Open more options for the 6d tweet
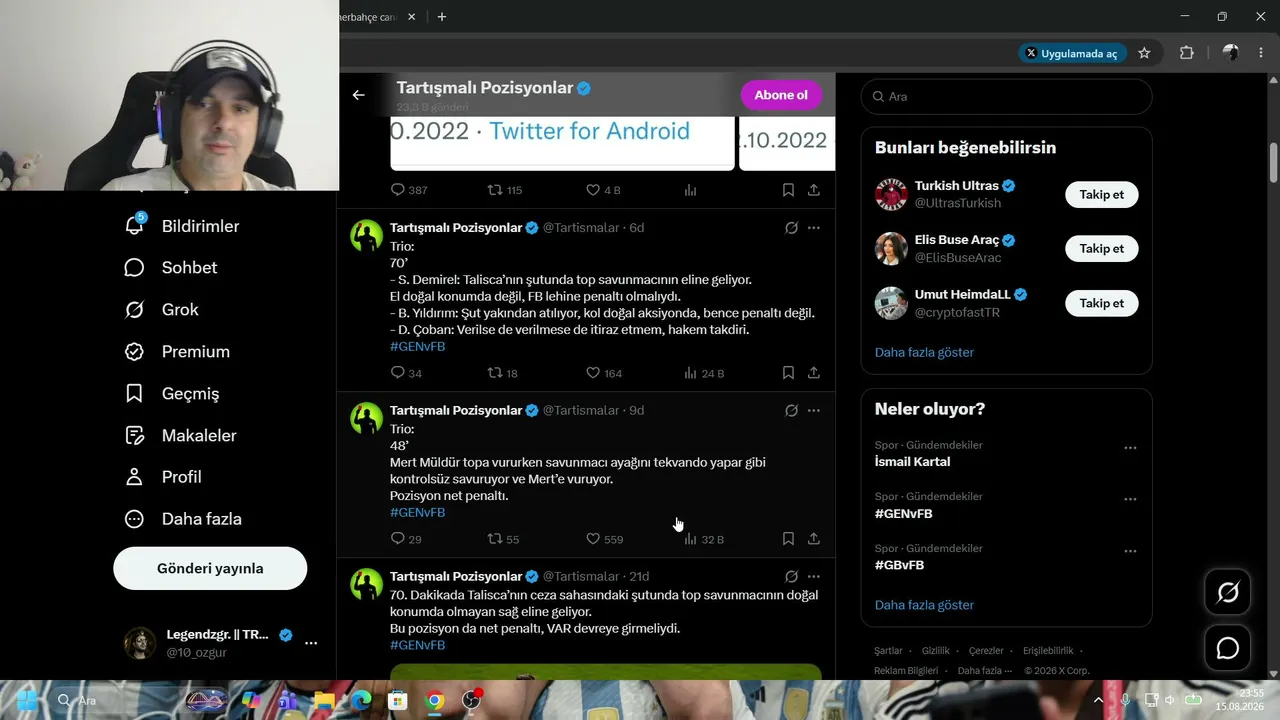The image size is (1280, 720). (x=814, y=228)
